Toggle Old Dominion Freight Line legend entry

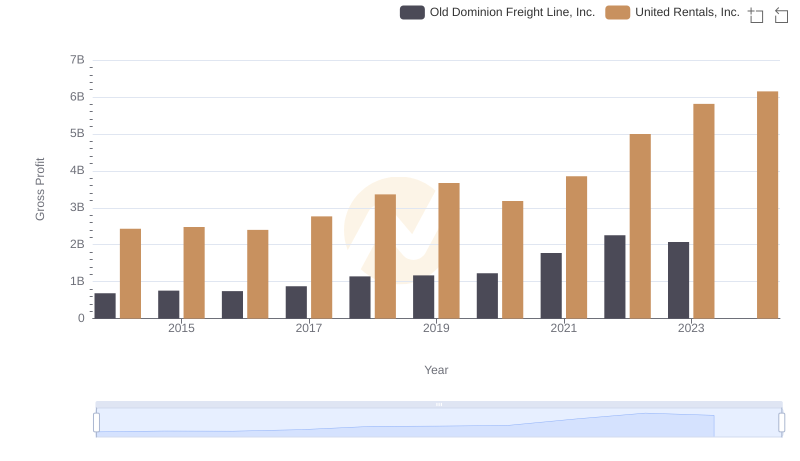pos(497,12)
